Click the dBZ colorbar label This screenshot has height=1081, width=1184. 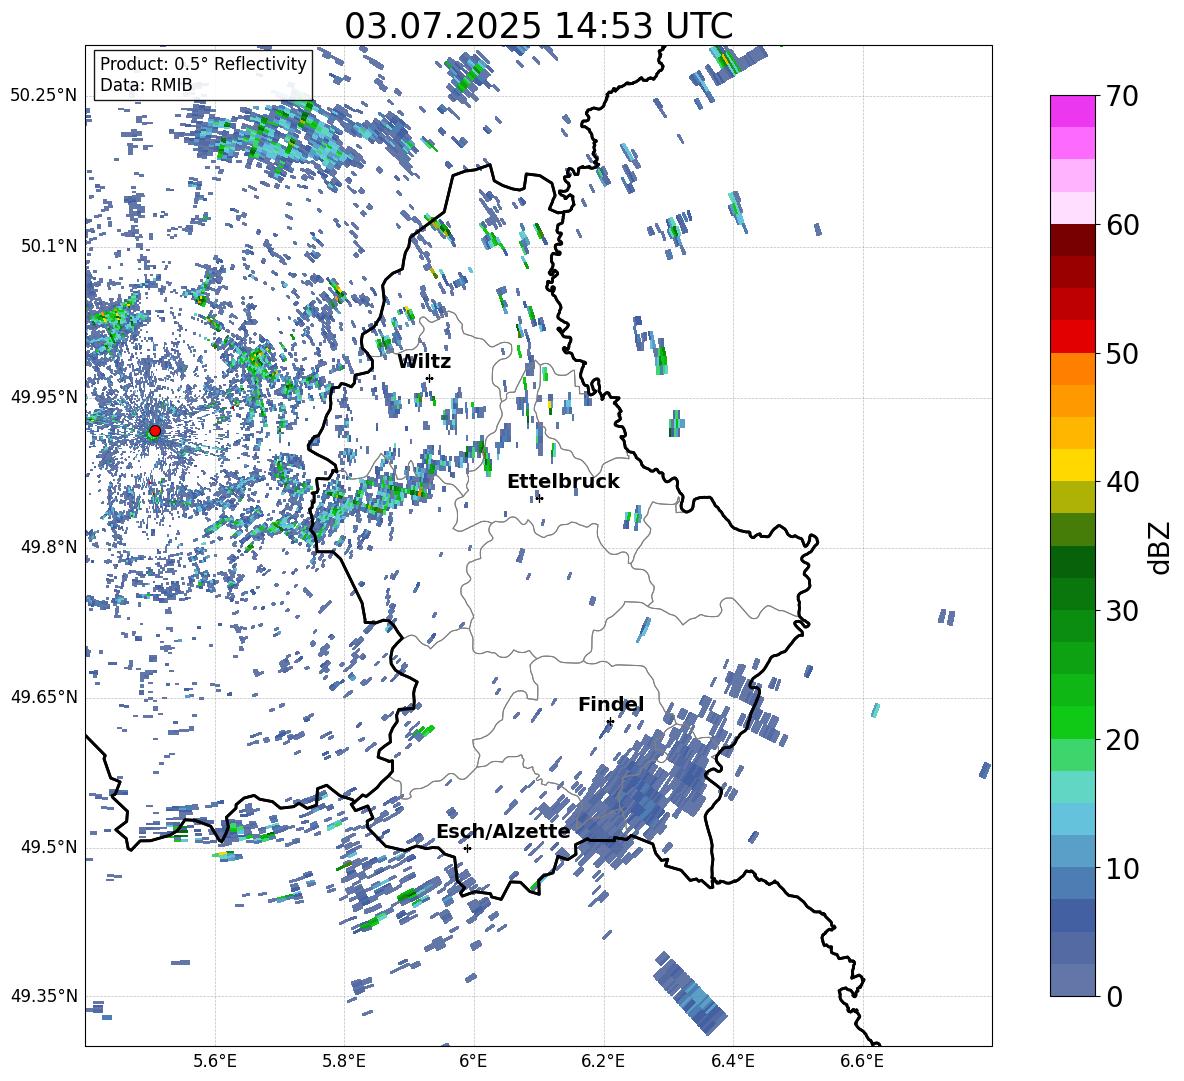click(x=1159, y=547)
